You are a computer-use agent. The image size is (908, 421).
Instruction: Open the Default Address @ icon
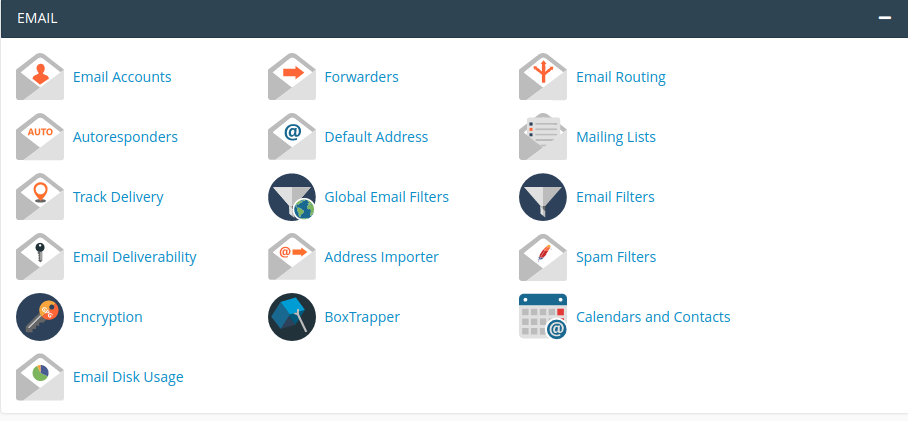292,137
